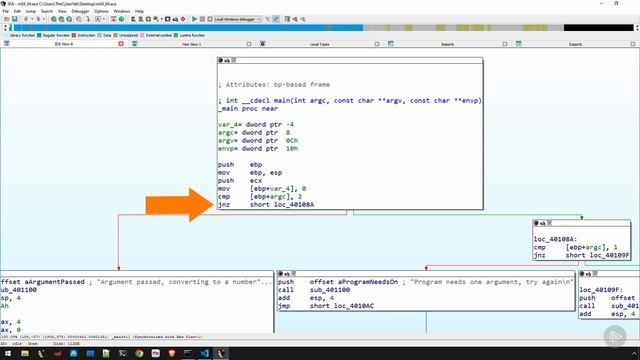Click offset aProgramNeedsOn operand

353,282
